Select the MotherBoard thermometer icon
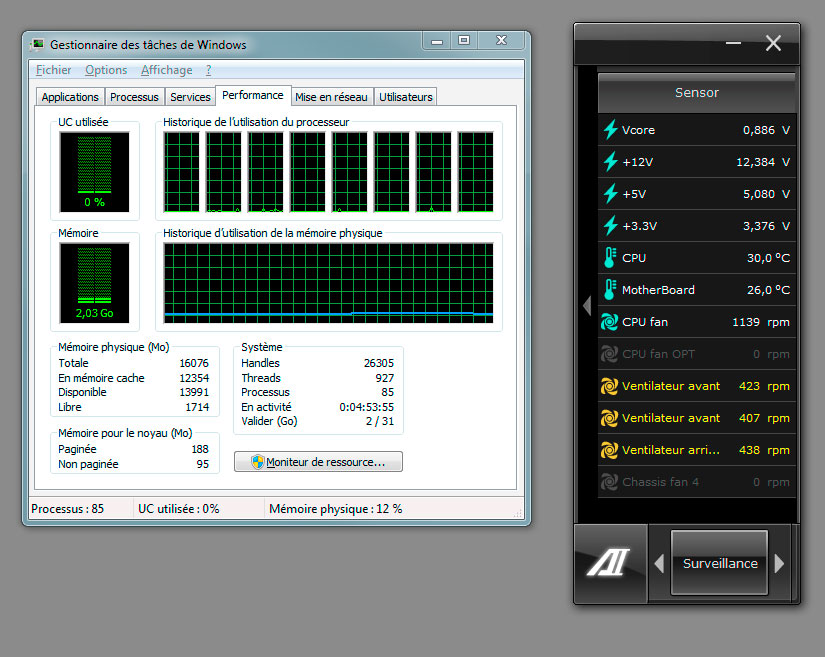This screenshot has height=657, width=825. point(610,290)
